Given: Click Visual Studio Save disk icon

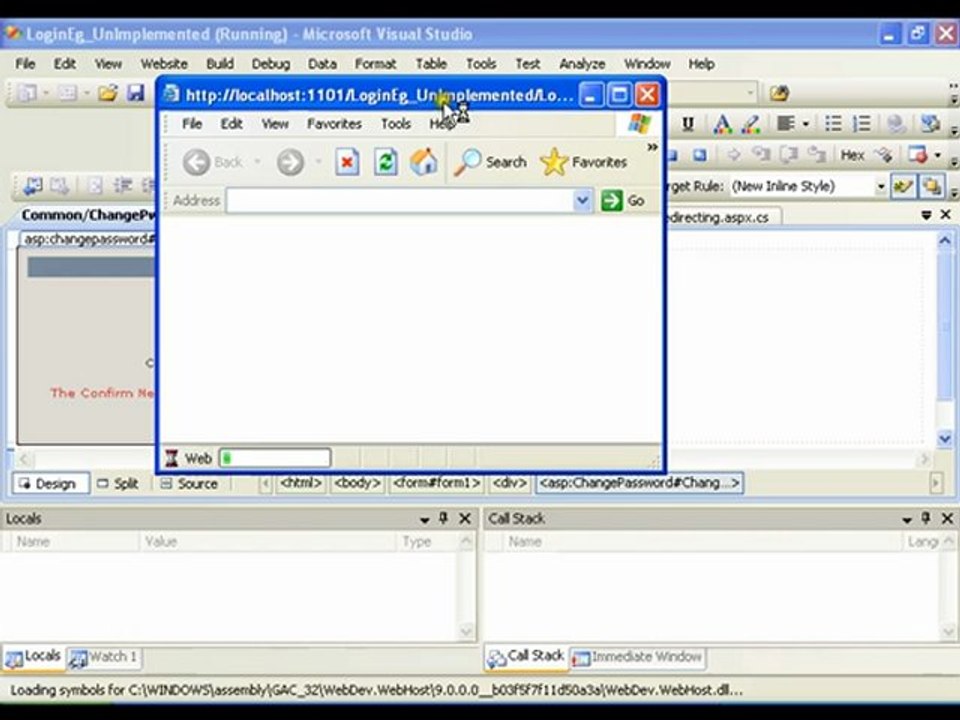Looking at the screenshot, I should (135, 93).
